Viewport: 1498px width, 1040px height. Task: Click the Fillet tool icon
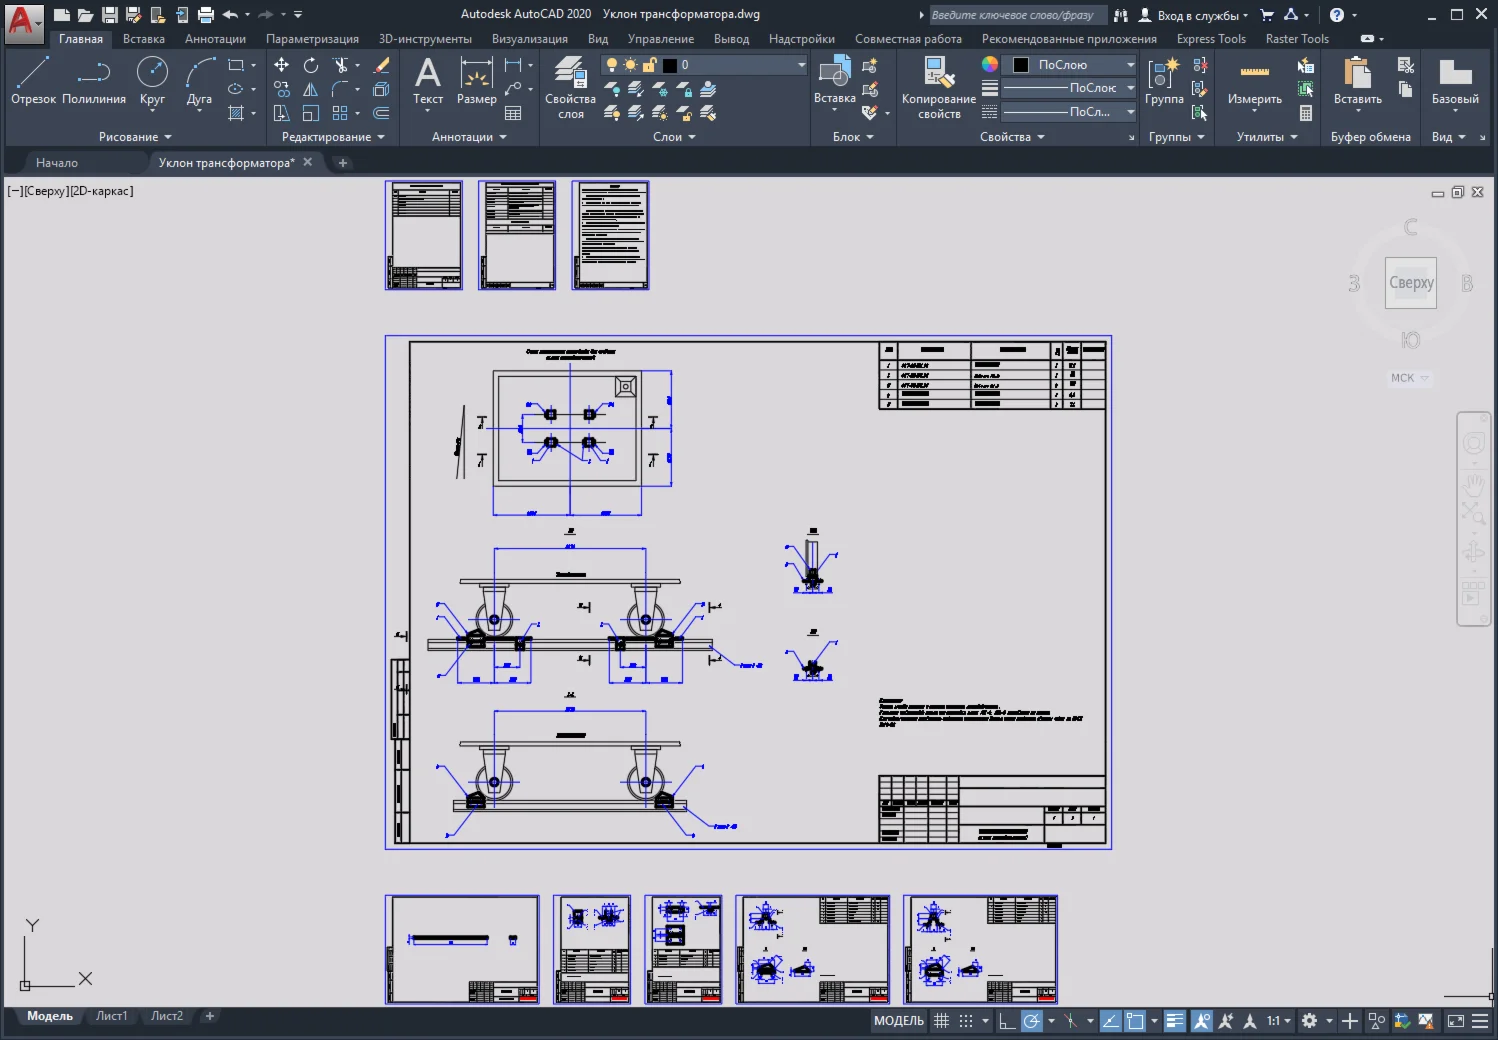tap(341, 89)
